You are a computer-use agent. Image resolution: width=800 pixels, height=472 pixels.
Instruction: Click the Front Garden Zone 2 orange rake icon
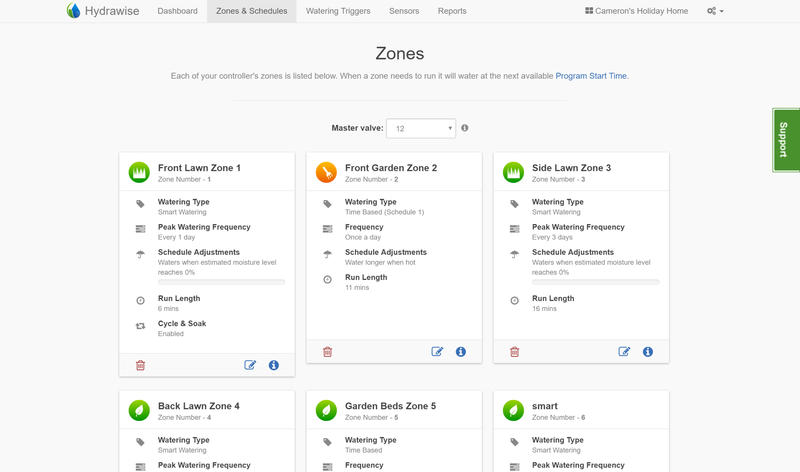click(326, 172)
